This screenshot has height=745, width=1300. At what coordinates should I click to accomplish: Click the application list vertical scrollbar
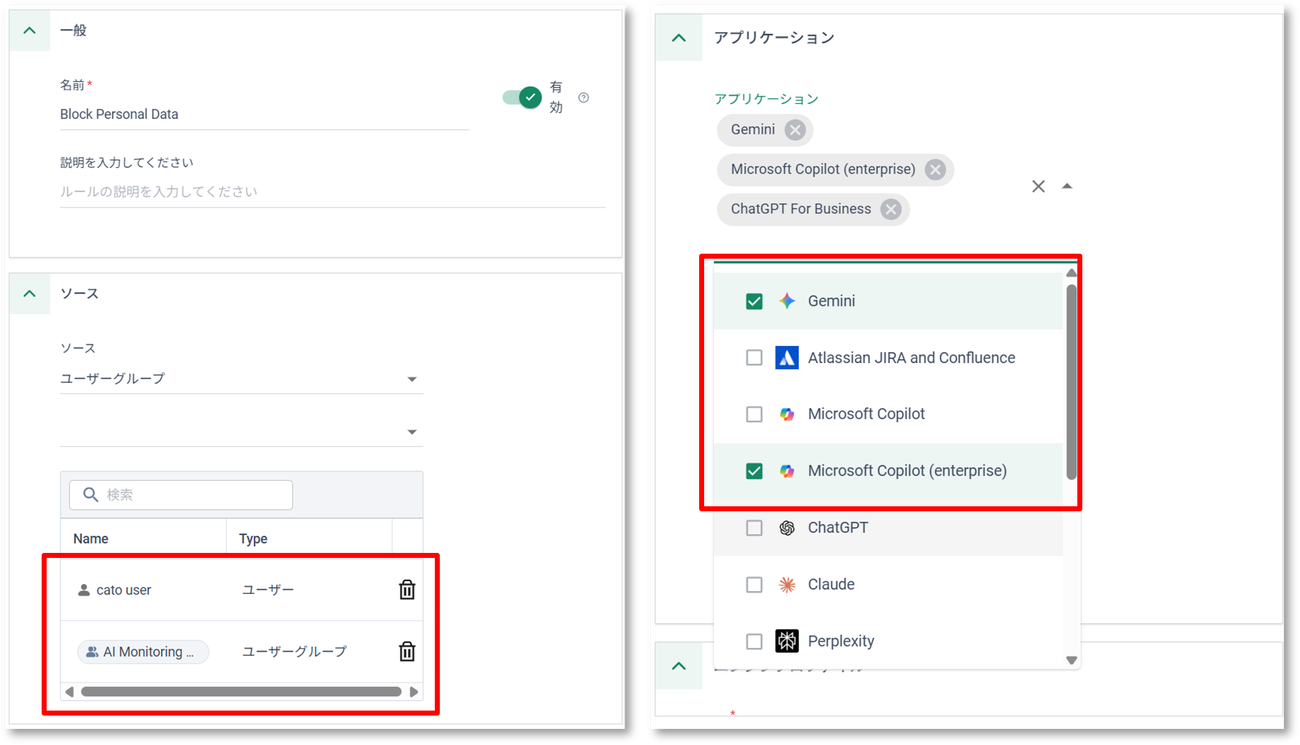[1071, 382]
